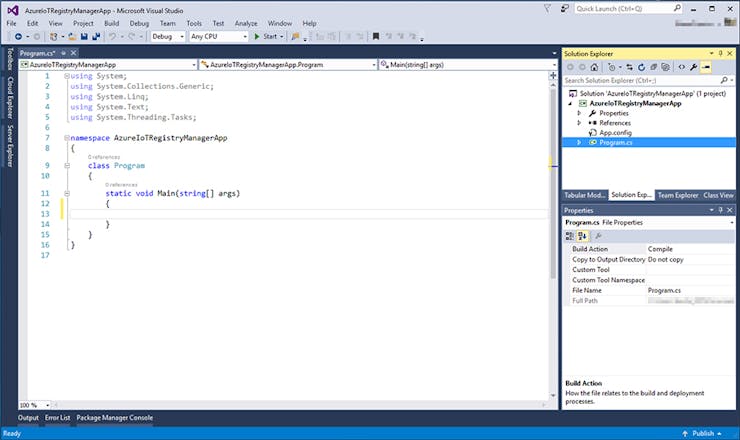Click the Start debugging button
Screen dimensions: 740x440
pyautogui.click(x=266, y=36)
